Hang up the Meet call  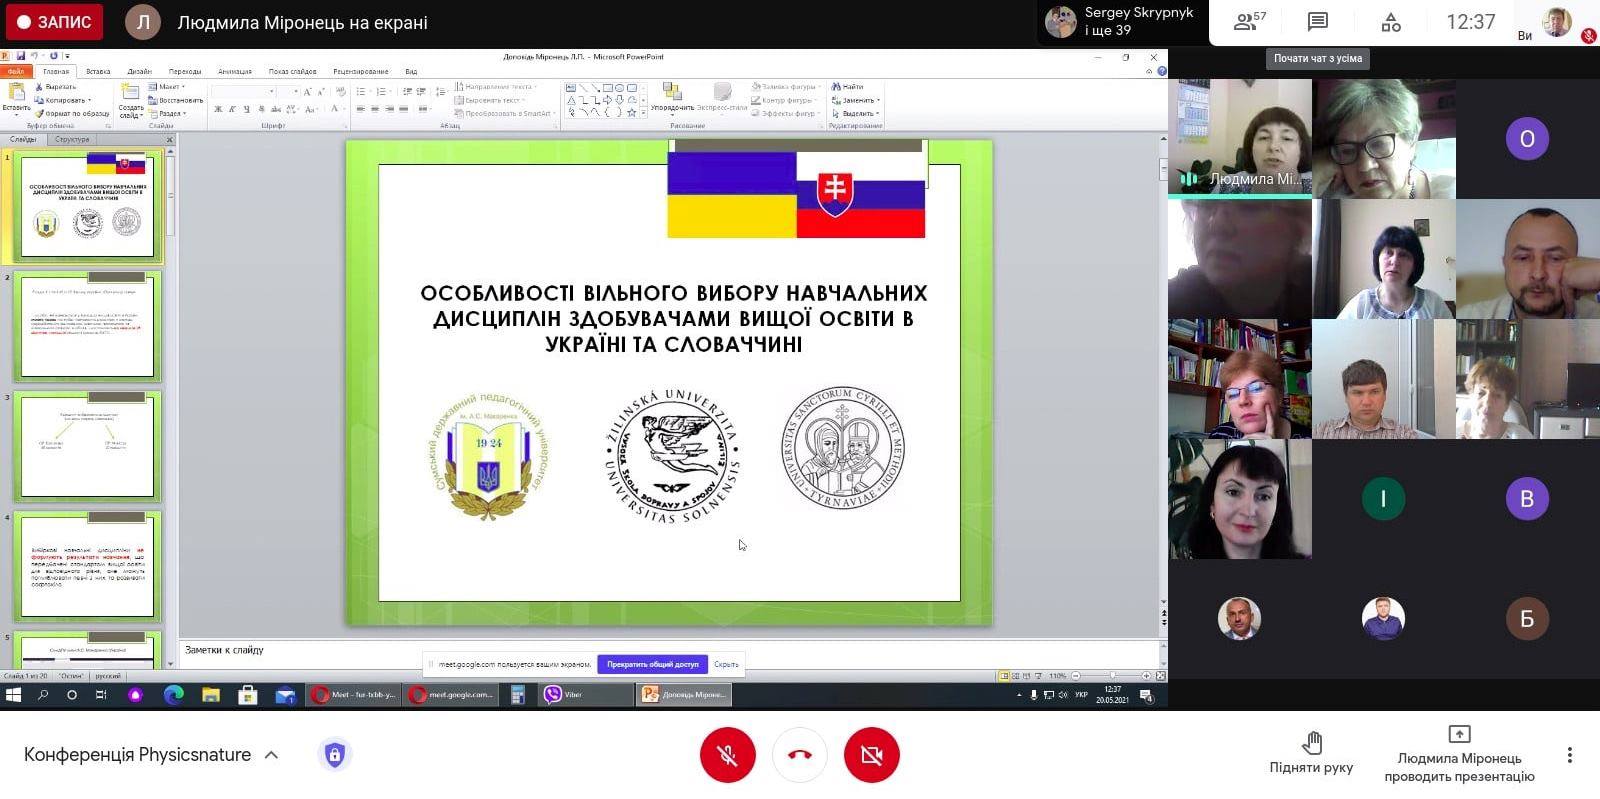799,755
